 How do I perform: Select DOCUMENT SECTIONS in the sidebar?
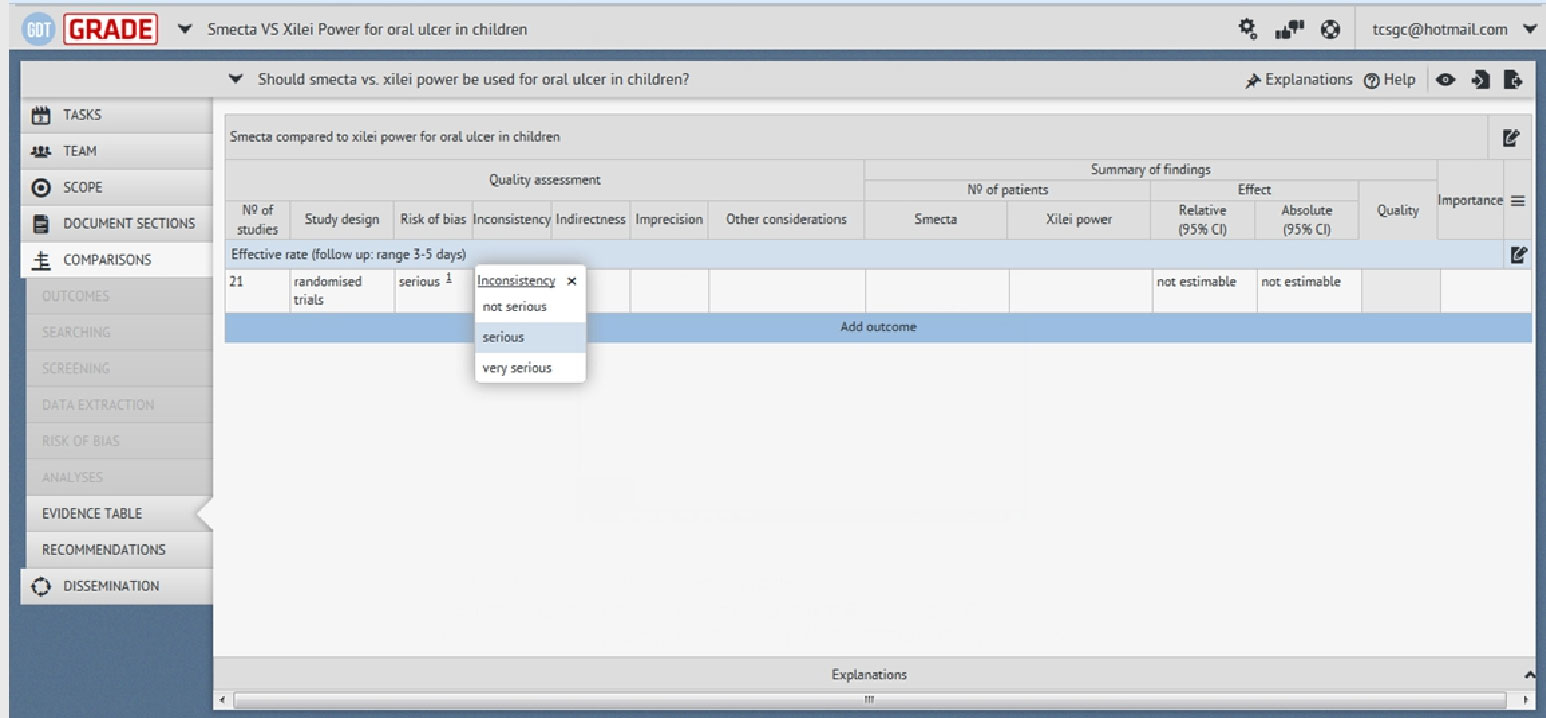tap(116, 223)
